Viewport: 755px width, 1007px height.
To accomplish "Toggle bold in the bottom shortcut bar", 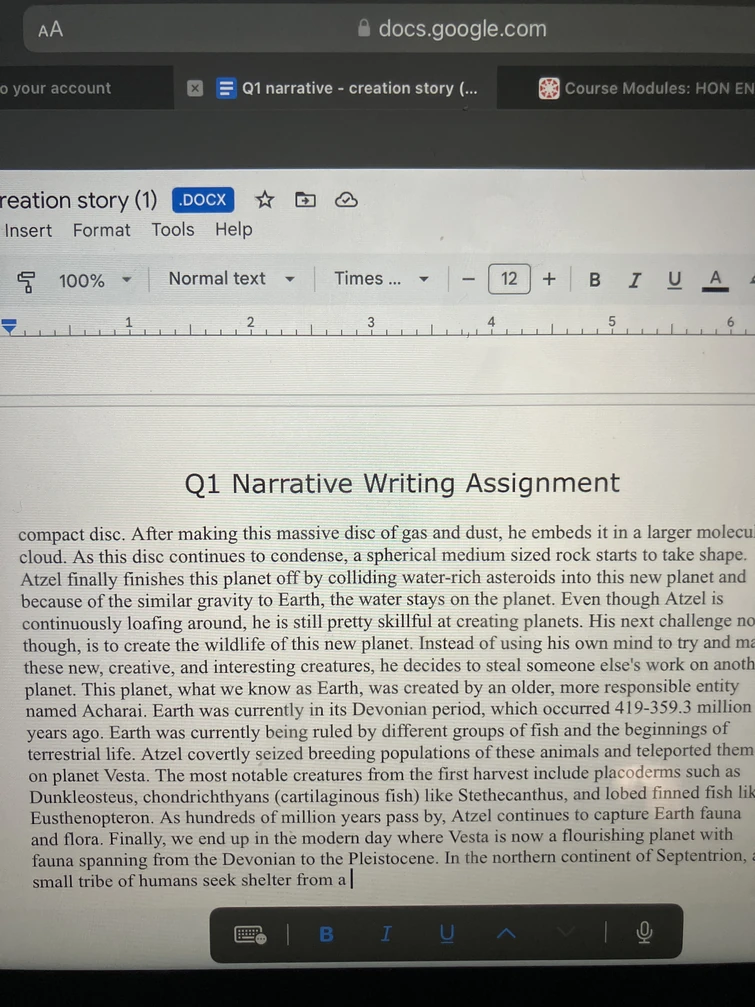I will point(326,934).
